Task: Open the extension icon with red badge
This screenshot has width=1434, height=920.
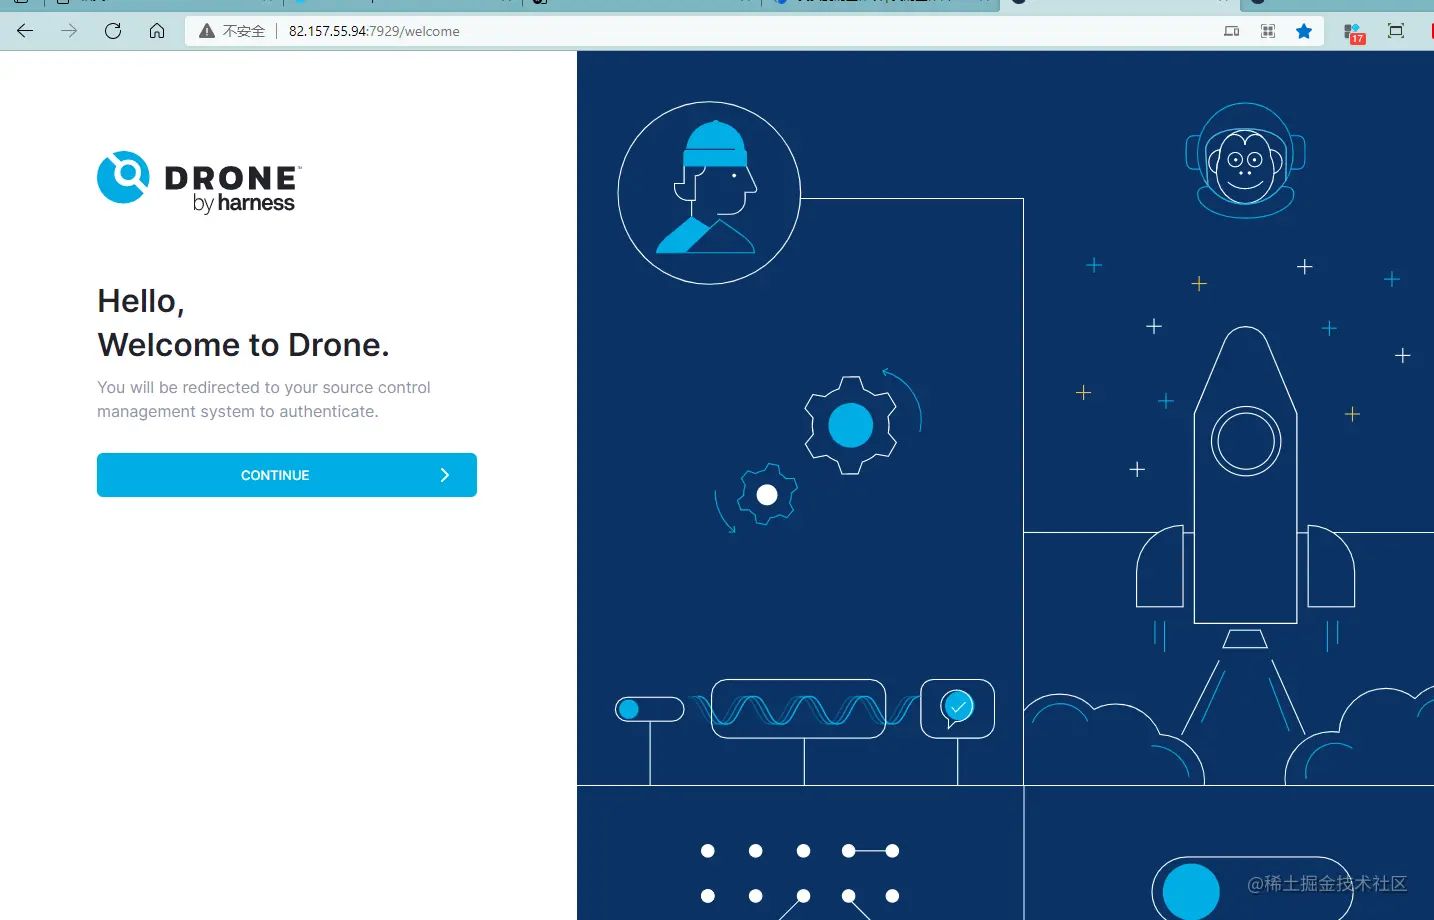Action: click(1354, 33)
